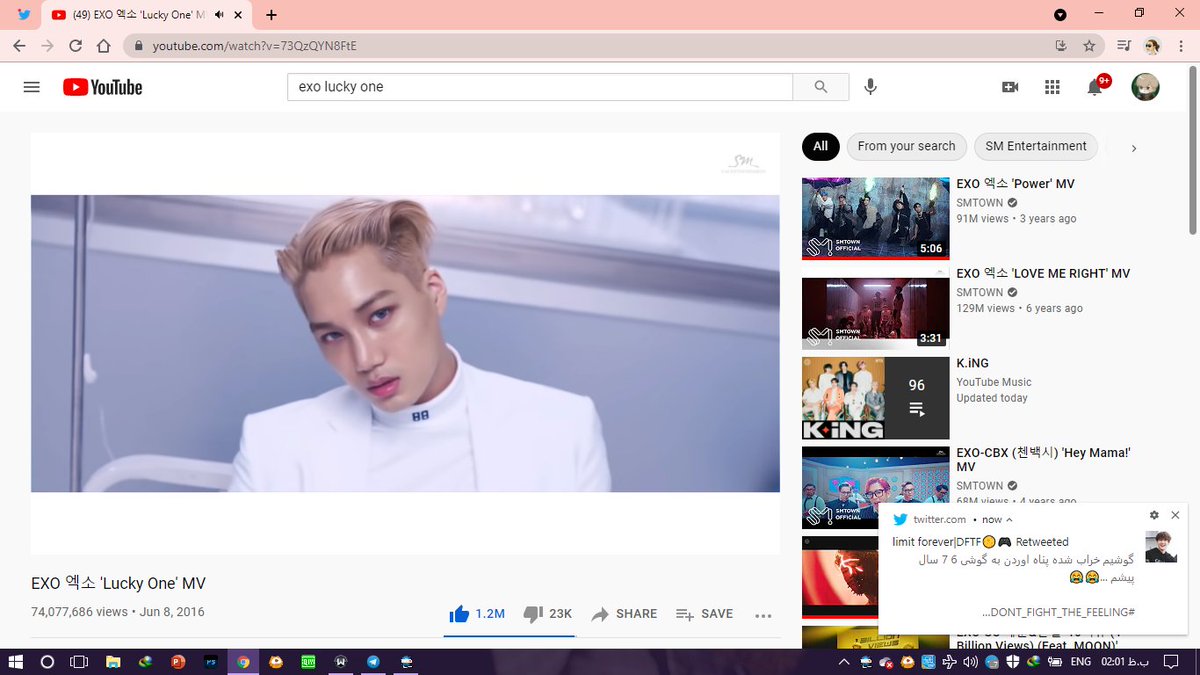Open File Explorer from the taskbar
1200x675 pixels.
click(x=113, y=662)
